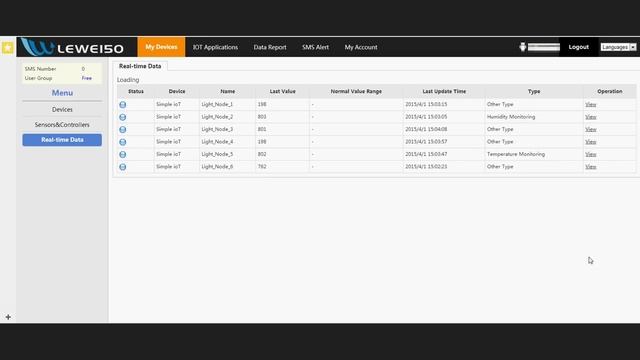Open the My Devices tab
640x360 pixels.
(161, 47)
